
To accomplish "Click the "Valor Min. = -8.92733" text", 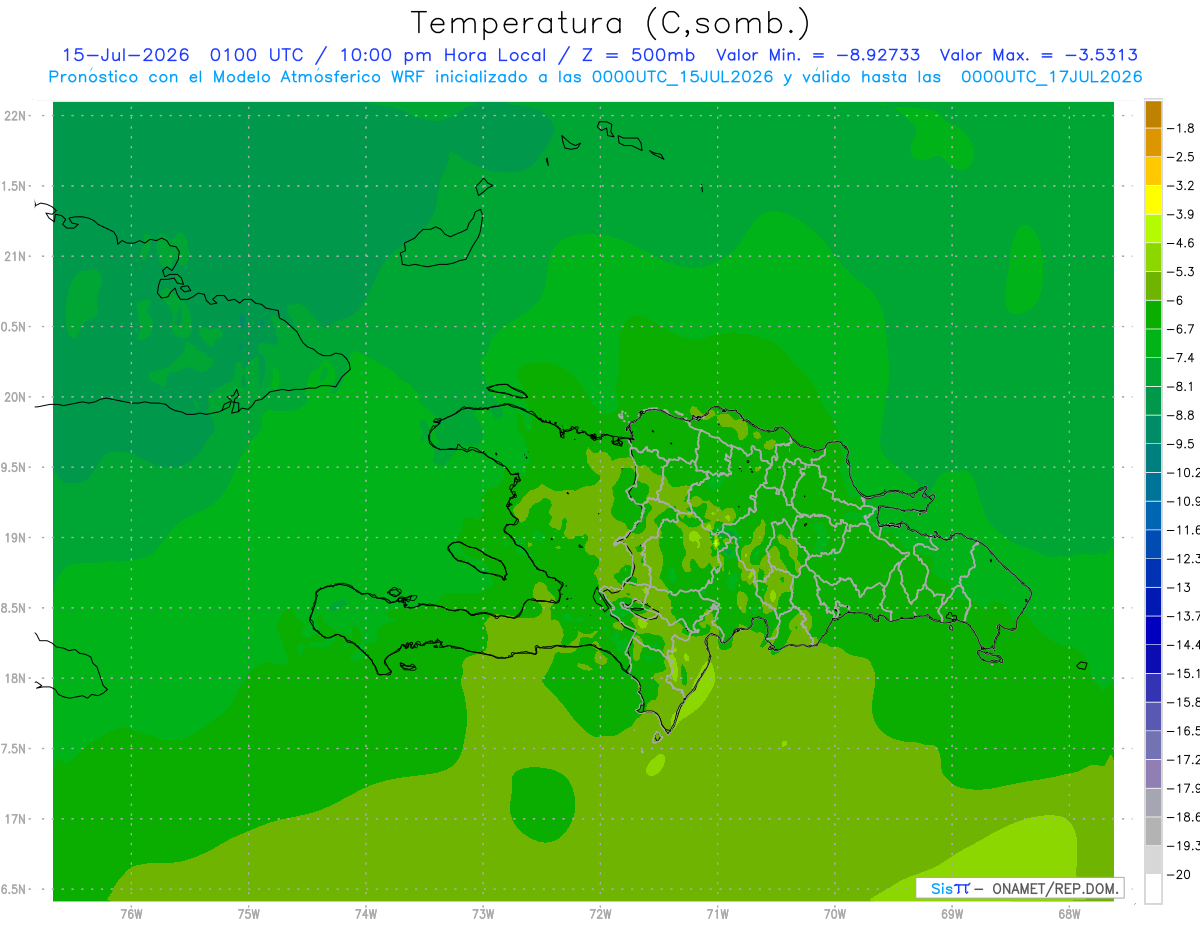I will tap(819, 55).
